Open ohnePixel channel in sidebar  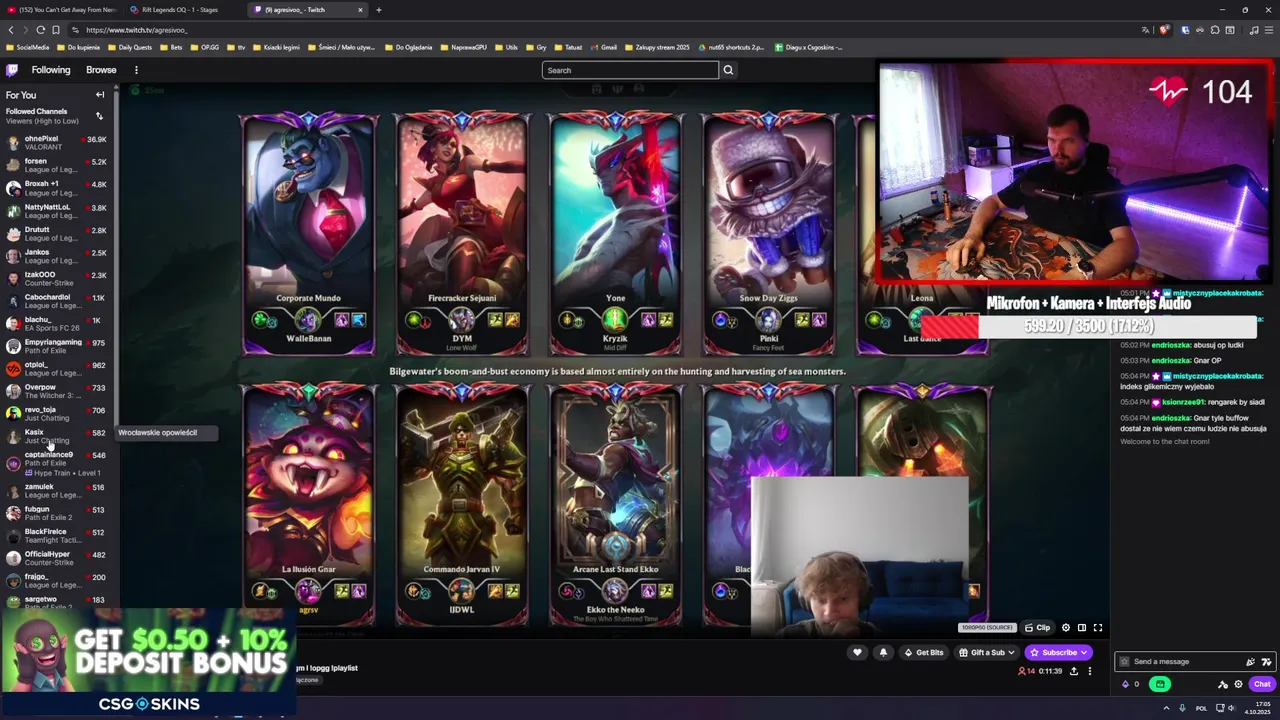[56, 143]
